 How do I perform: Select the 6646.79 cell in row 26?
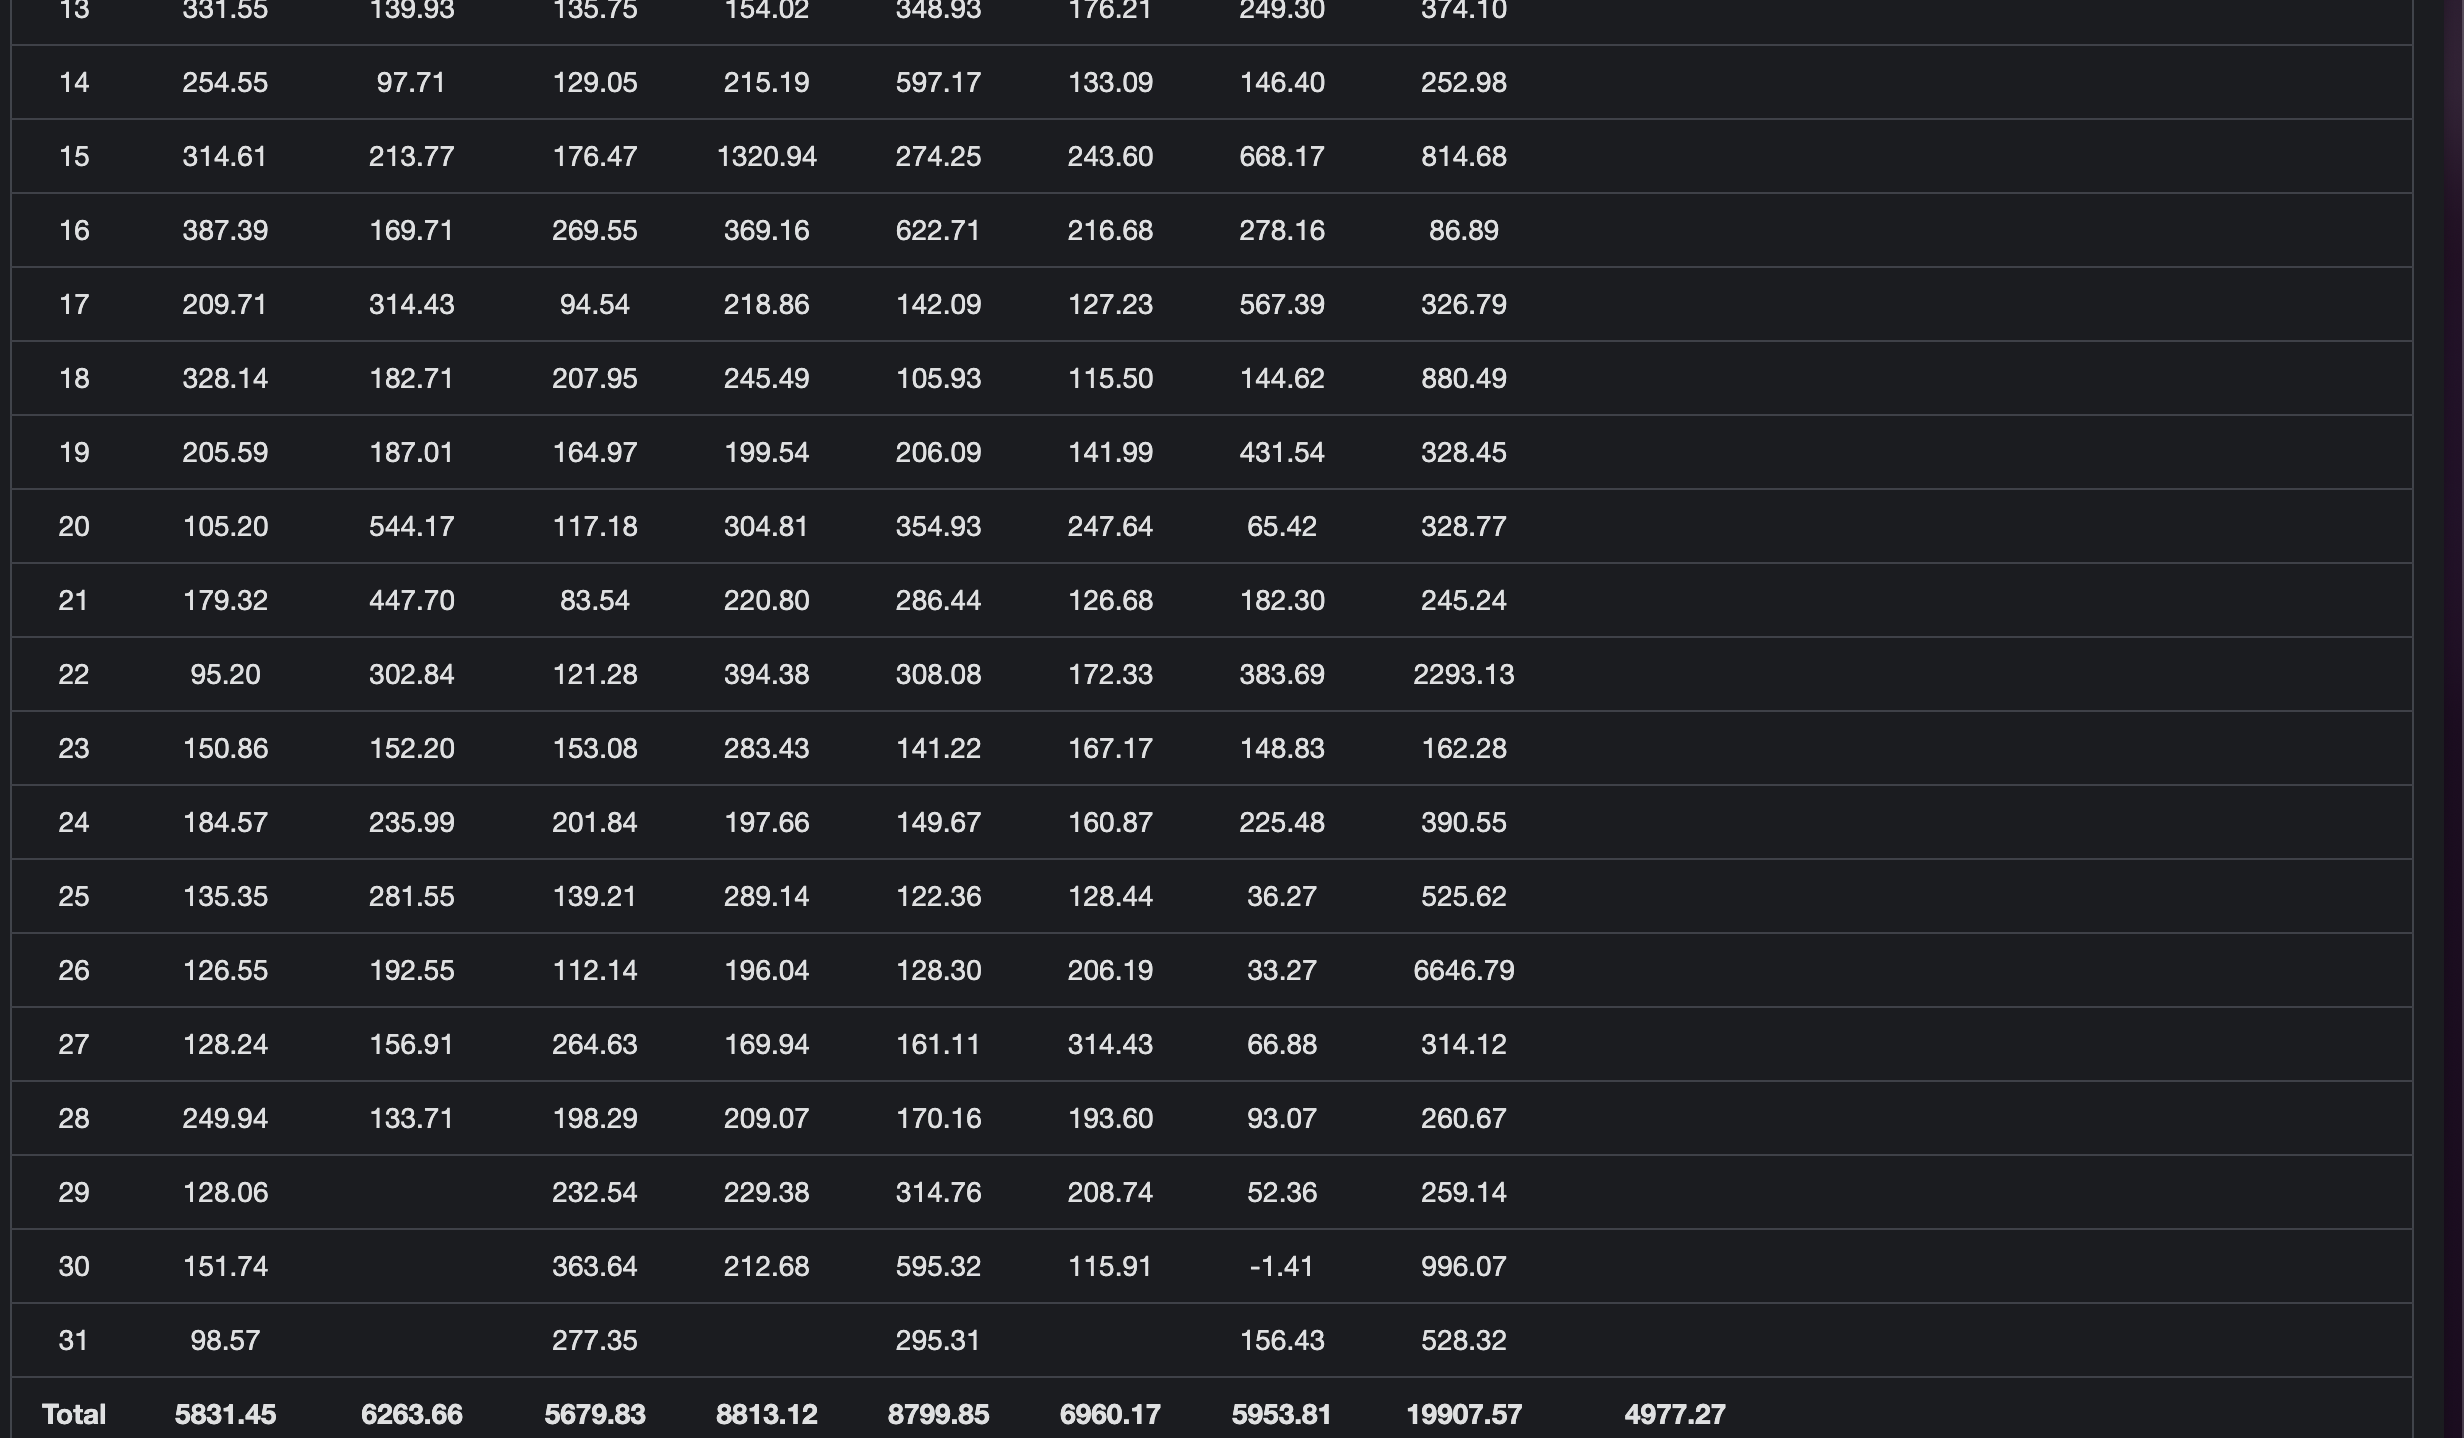(x=1463, y=971)
